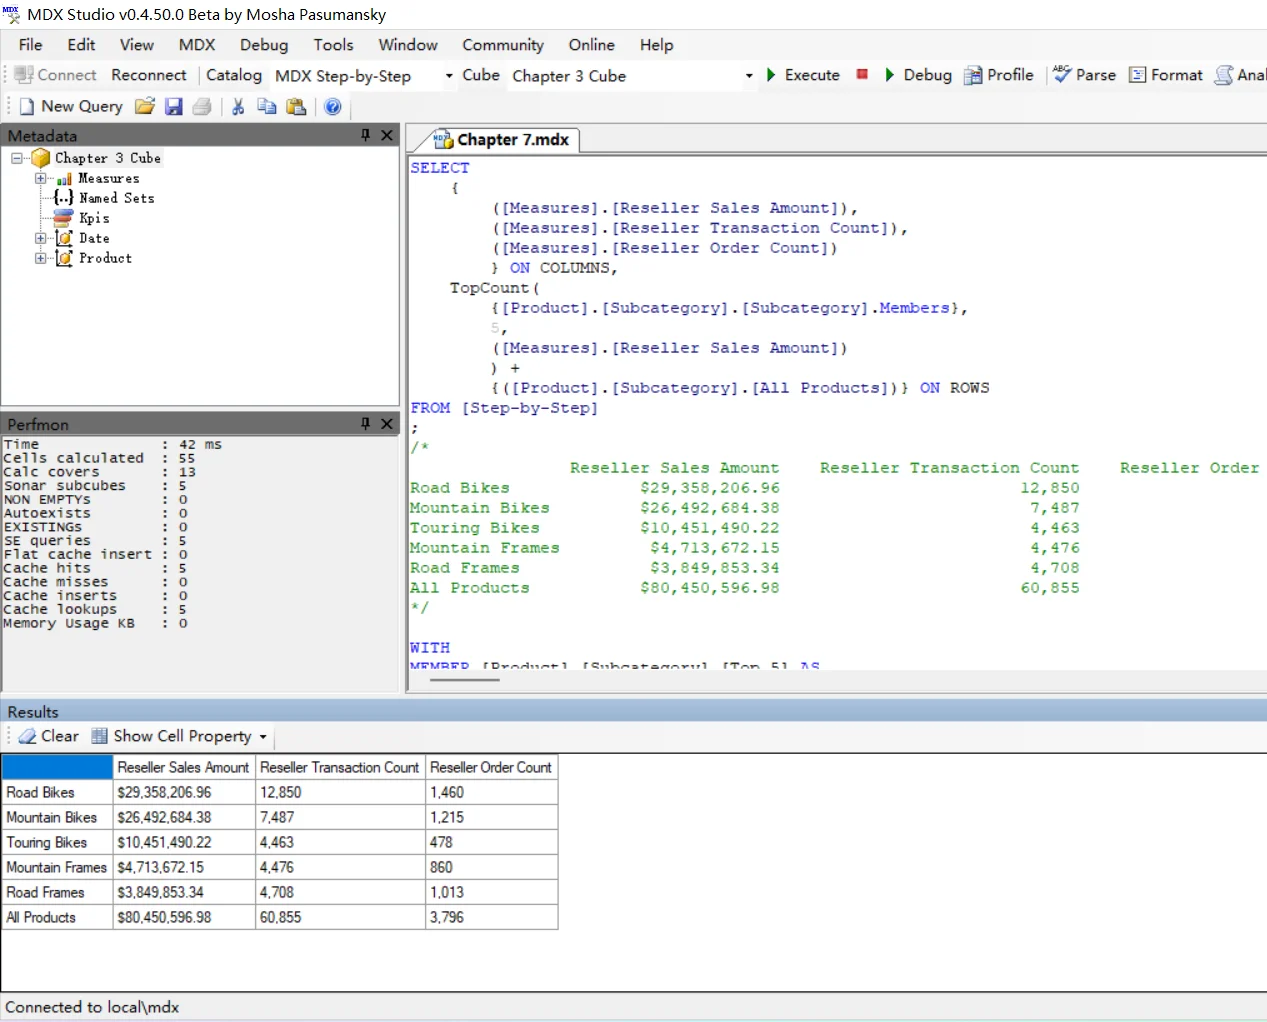
Task: Open a file with the folder icon
Action: [145, 106]
